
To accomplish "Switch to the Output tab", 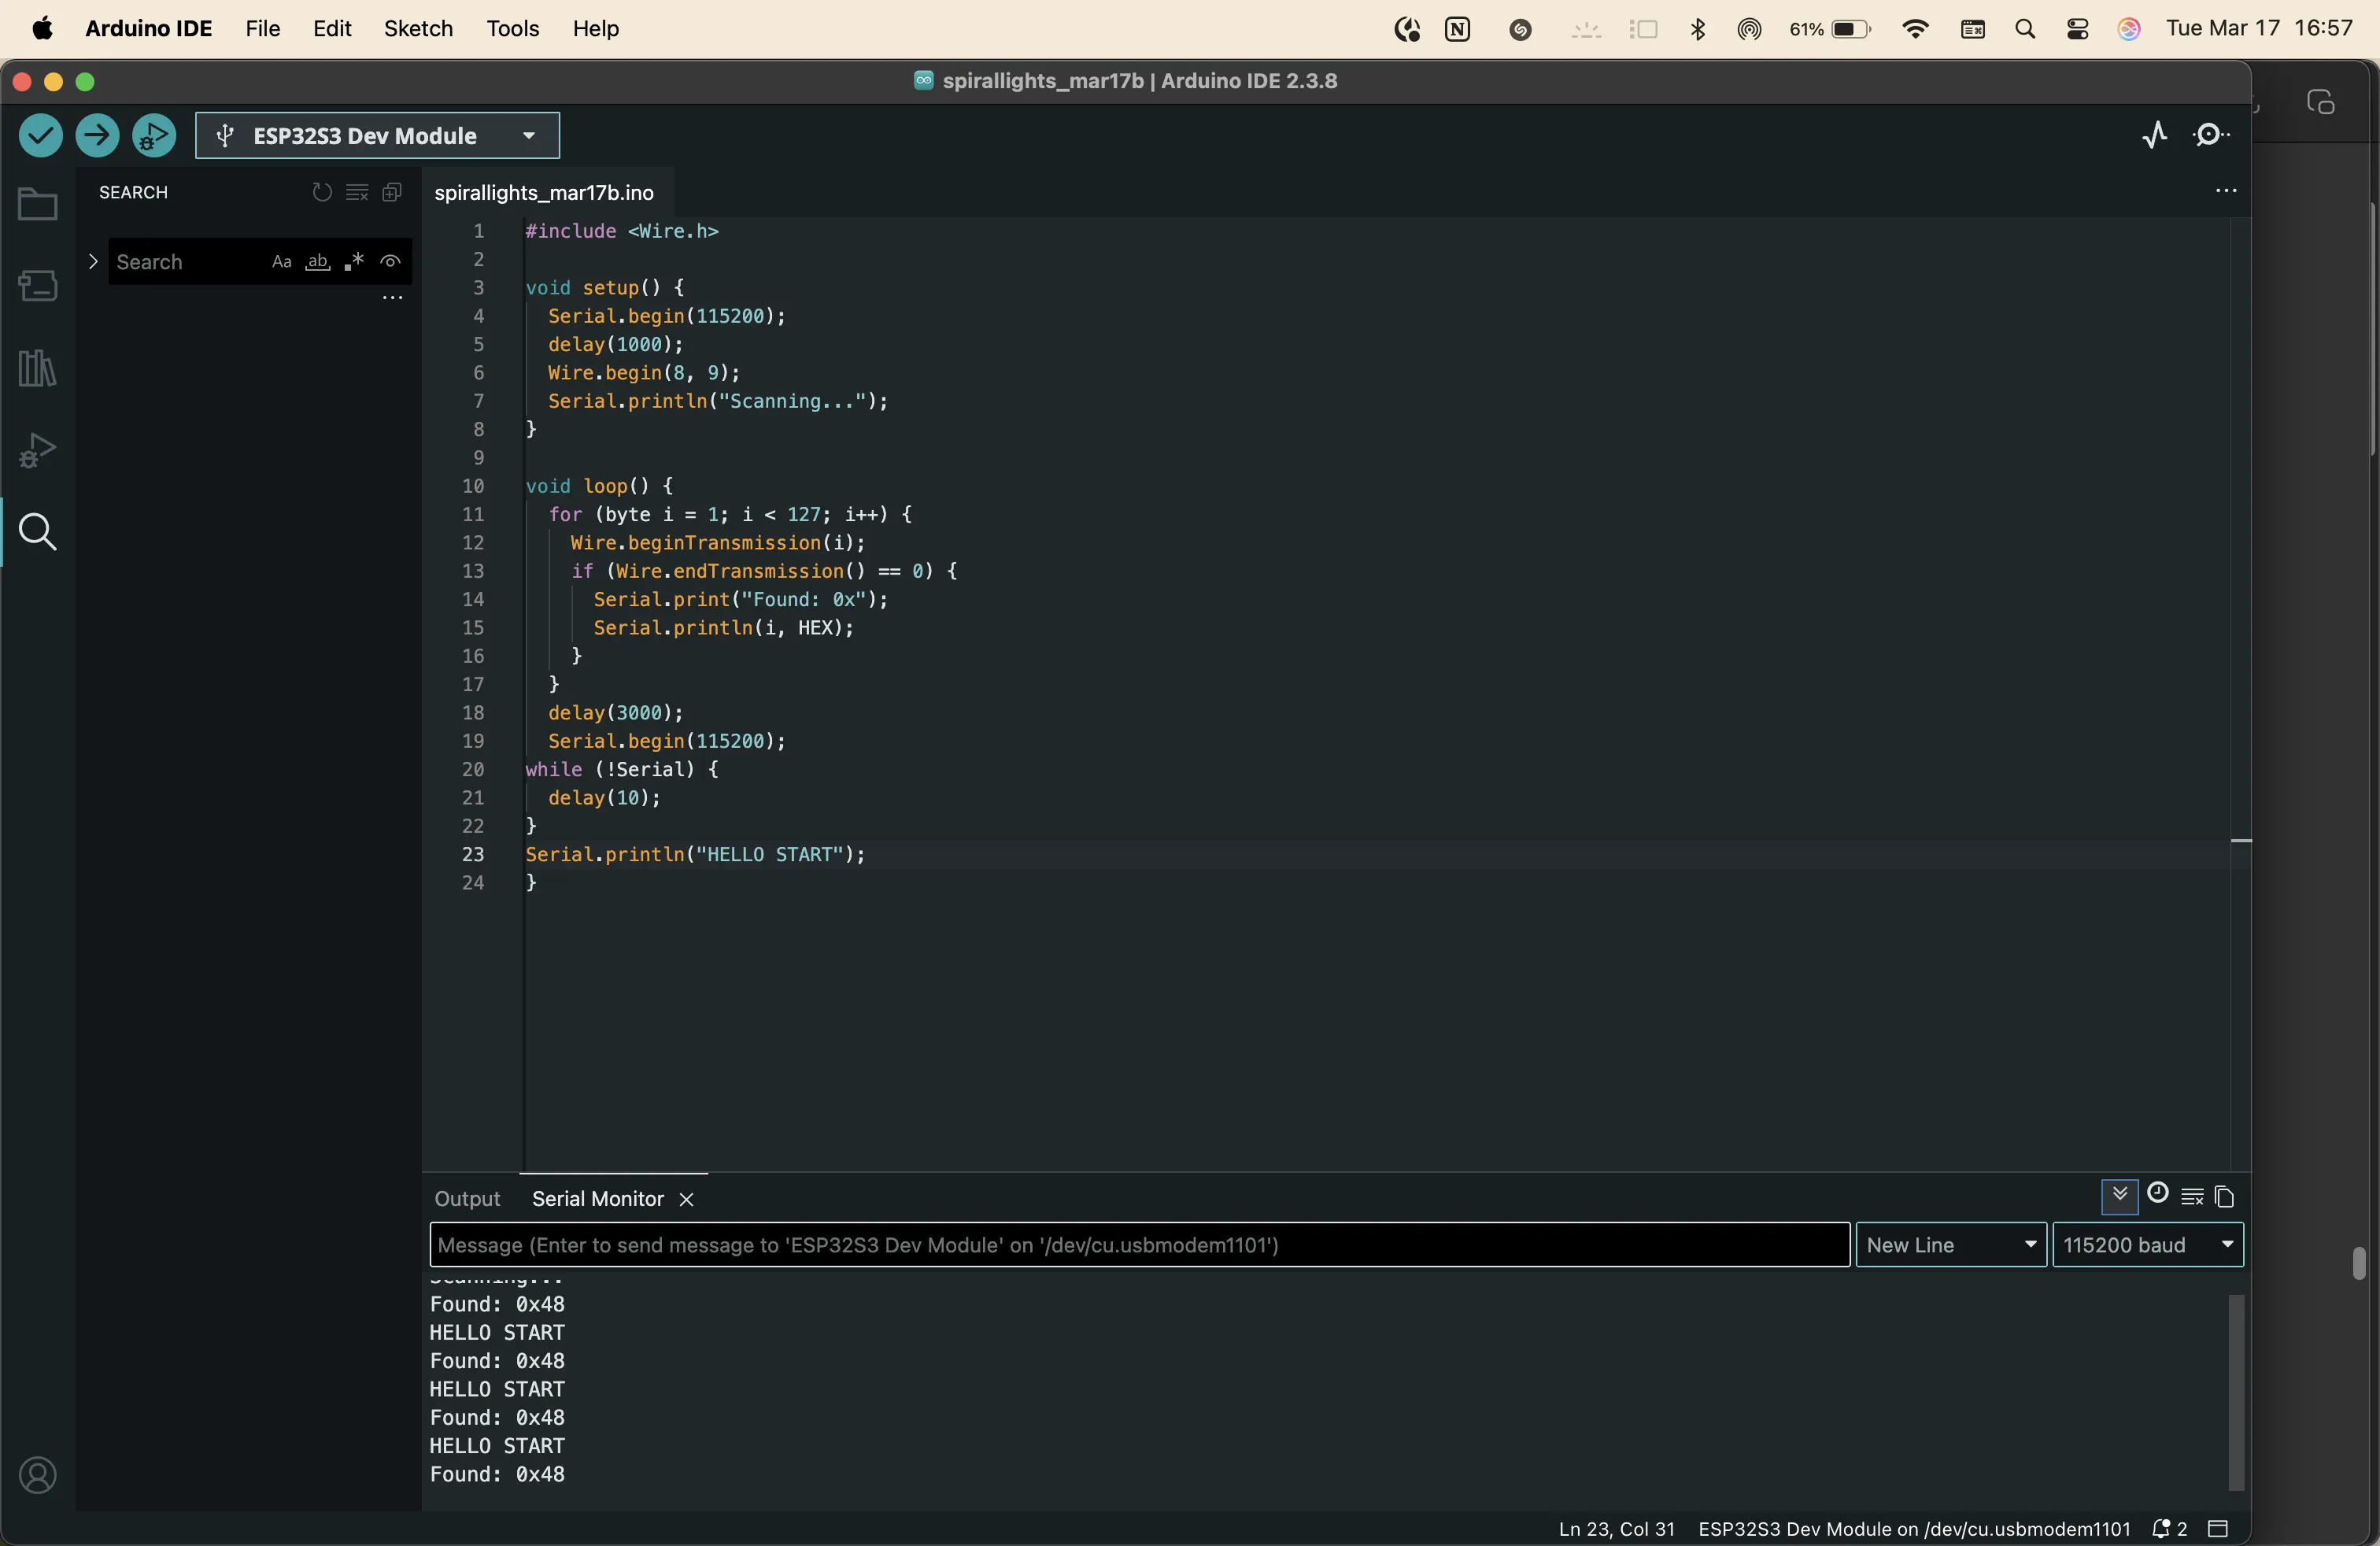I will (x=467, y=1199).
